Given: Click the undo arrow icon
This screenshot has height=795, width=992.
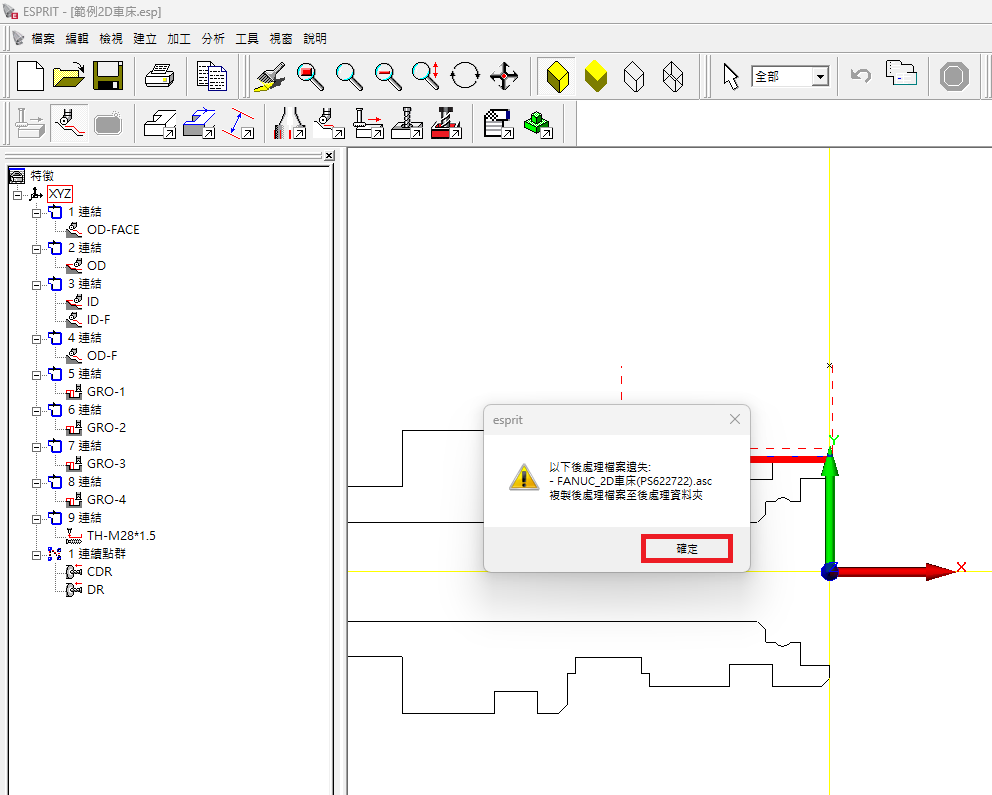Looking at the screenshot, I should coord(860,76).
